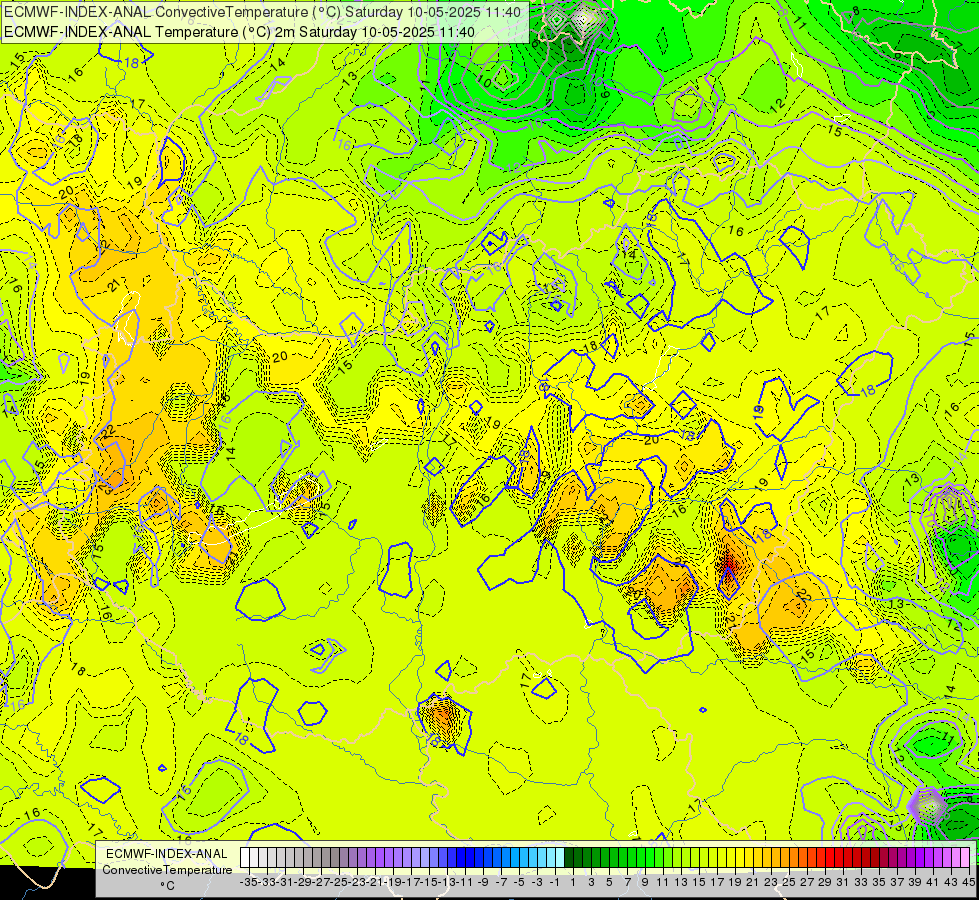Click the 31 value on the legend scale
The height and width of the screenshot is (900, 979).
[x=843, y=882]
